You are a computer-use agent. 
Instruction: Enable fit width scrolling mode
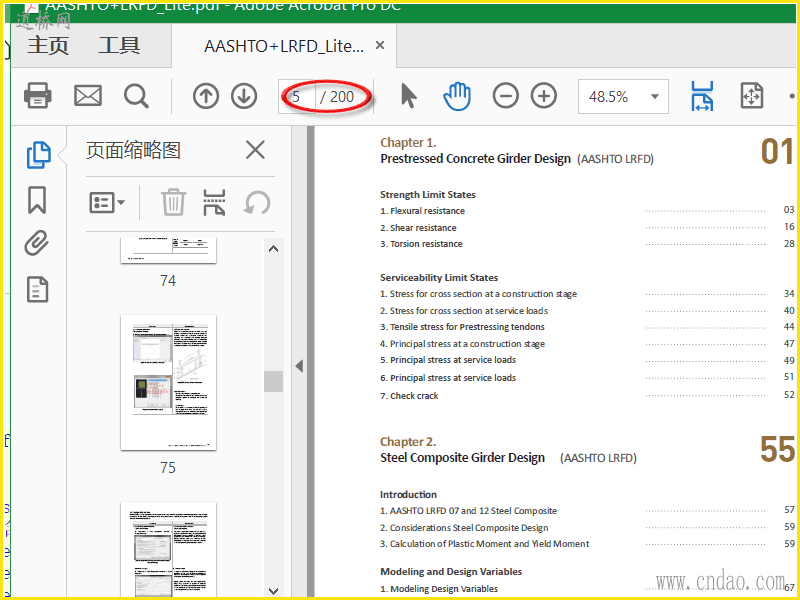[702, 96]
